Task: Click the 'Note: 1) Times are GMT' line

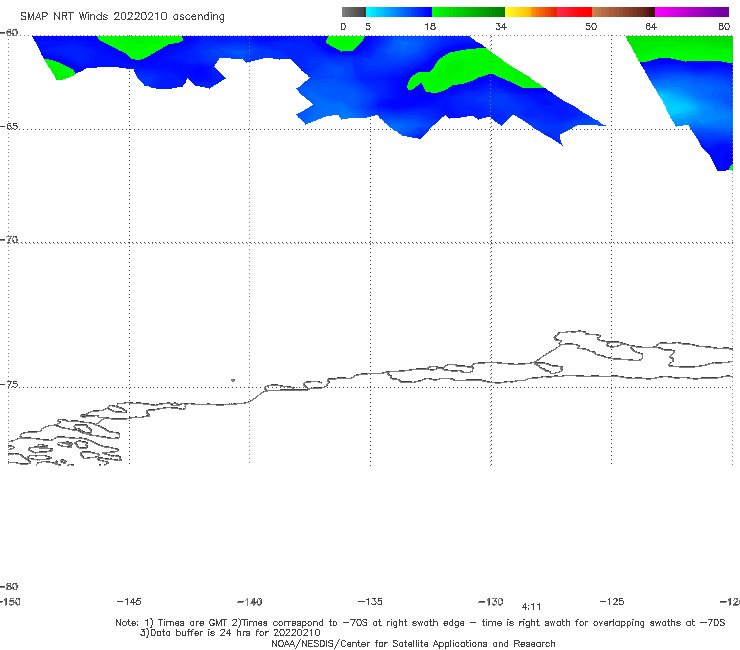Action: [x=420, y=623]
